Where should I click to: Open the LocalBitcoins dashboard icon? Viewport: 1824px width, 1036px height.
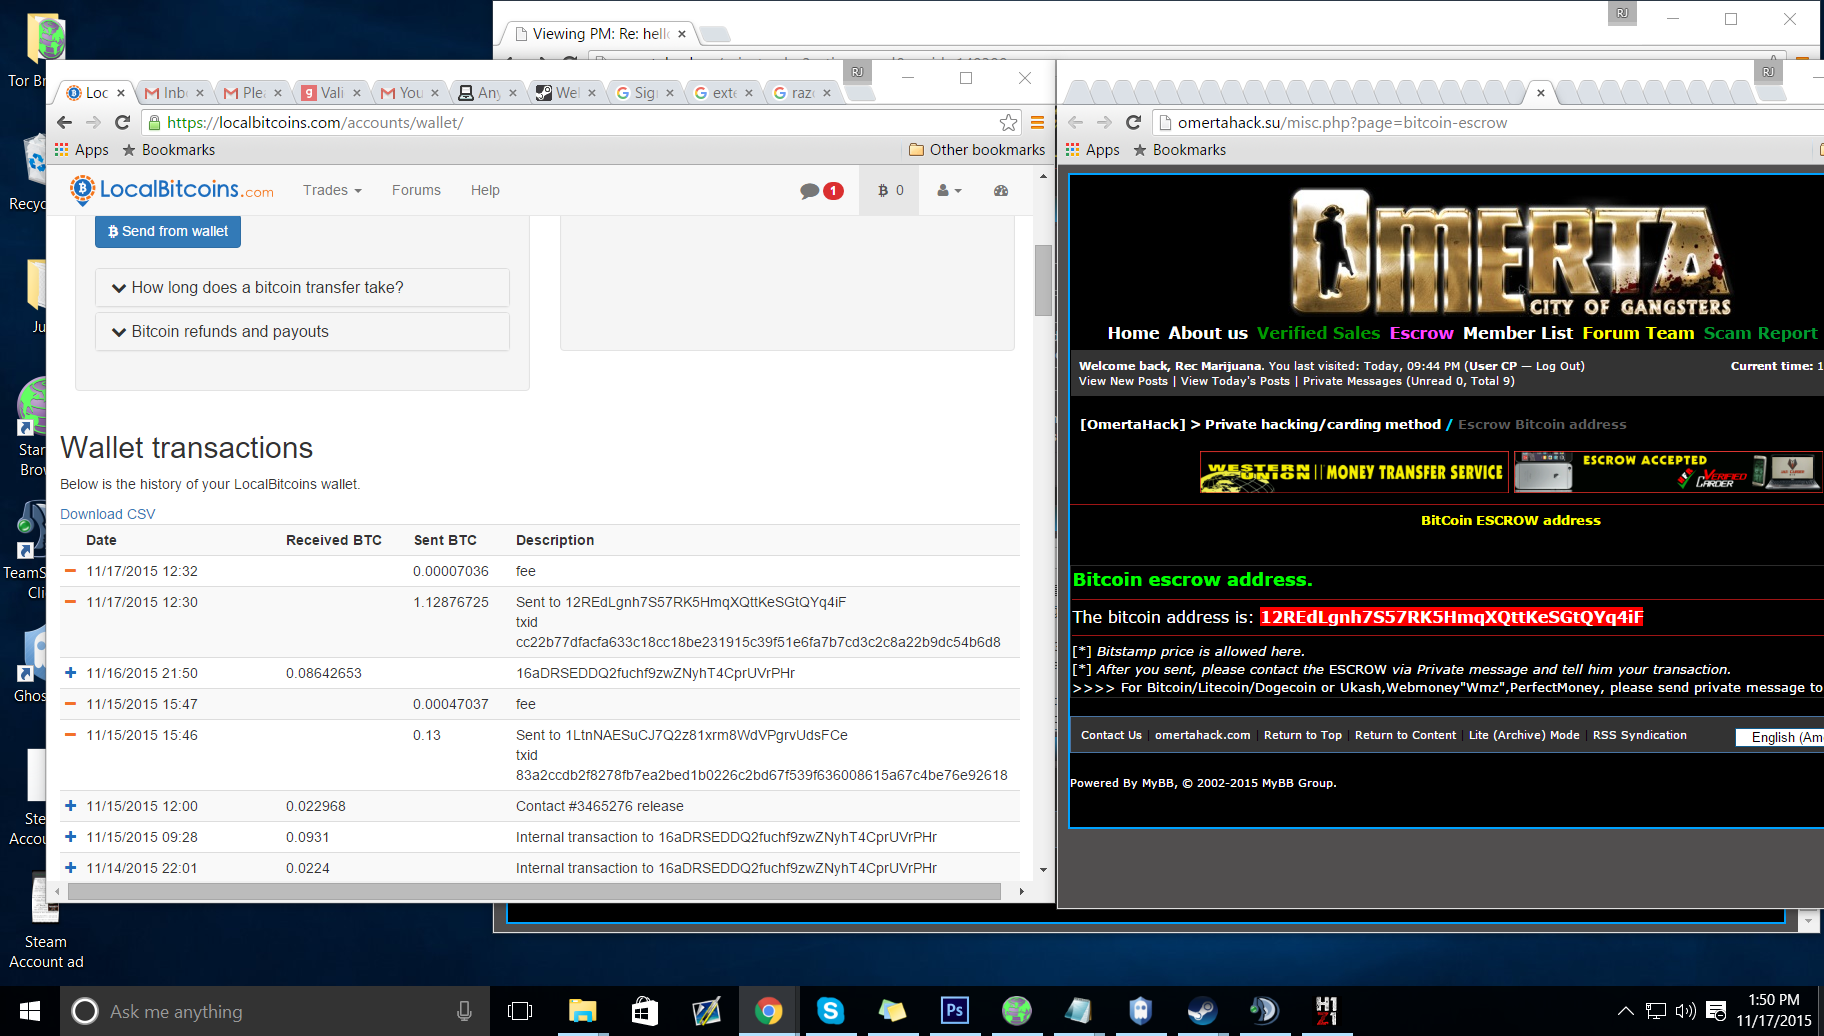coord(1001,190)
